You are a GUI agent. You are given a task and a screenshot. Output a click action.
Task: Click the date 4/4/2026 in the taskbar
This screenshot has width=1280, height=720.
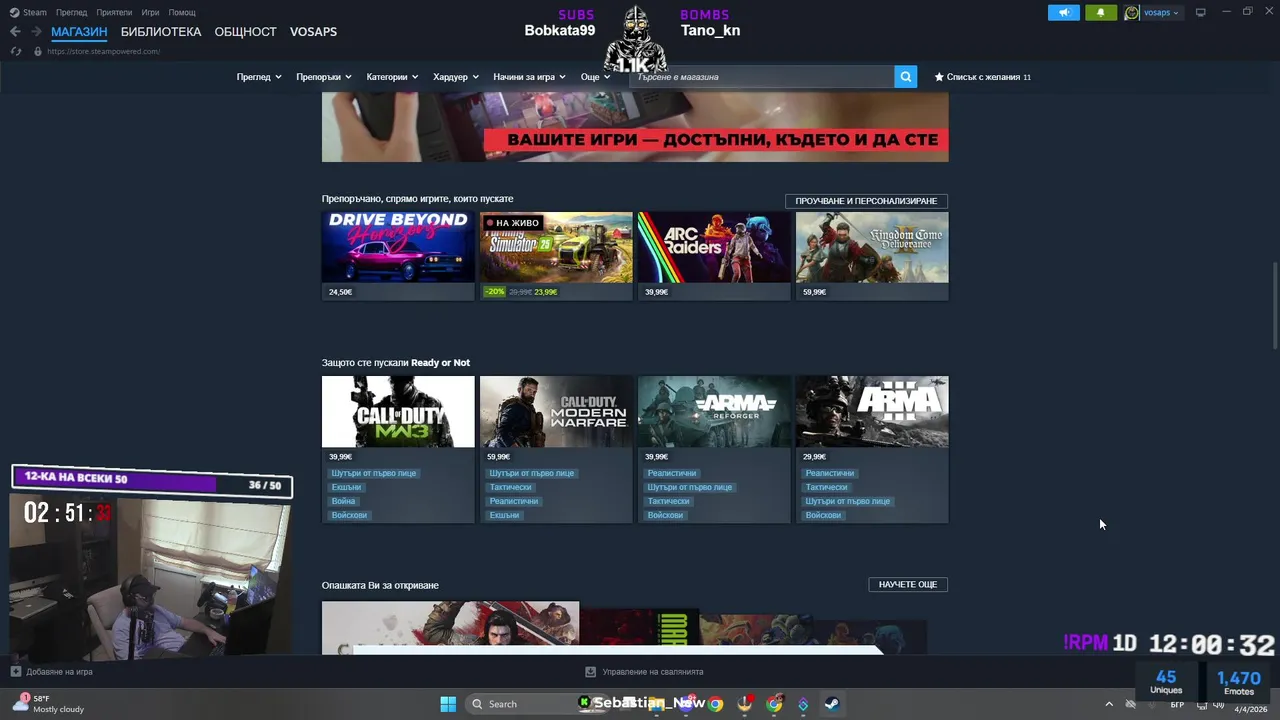pyautogui.click(x=1250, y=709)
